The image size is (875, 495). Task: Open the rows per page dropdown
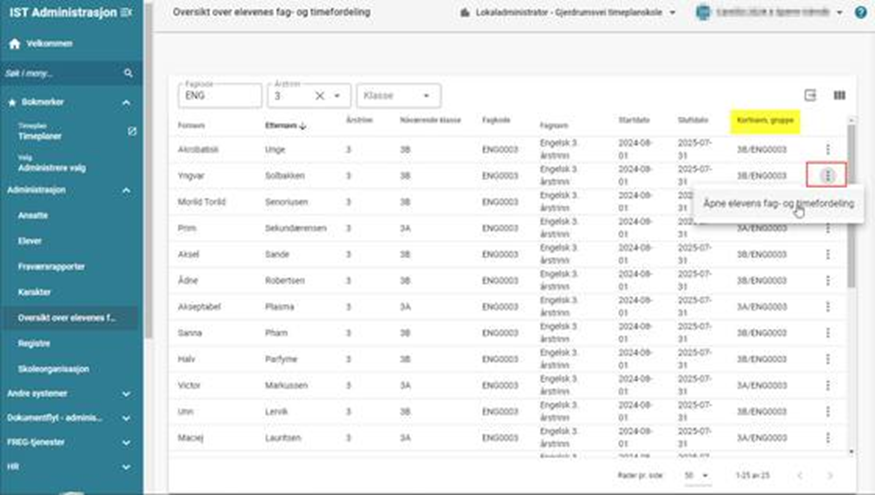click(697, 475)
